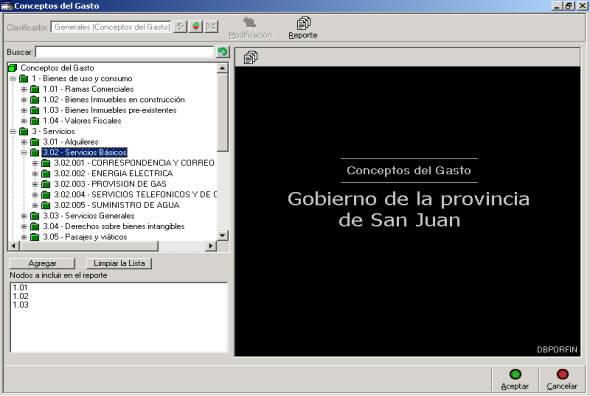Expand the 3.01 - Alquileres node

click(24, 142)
